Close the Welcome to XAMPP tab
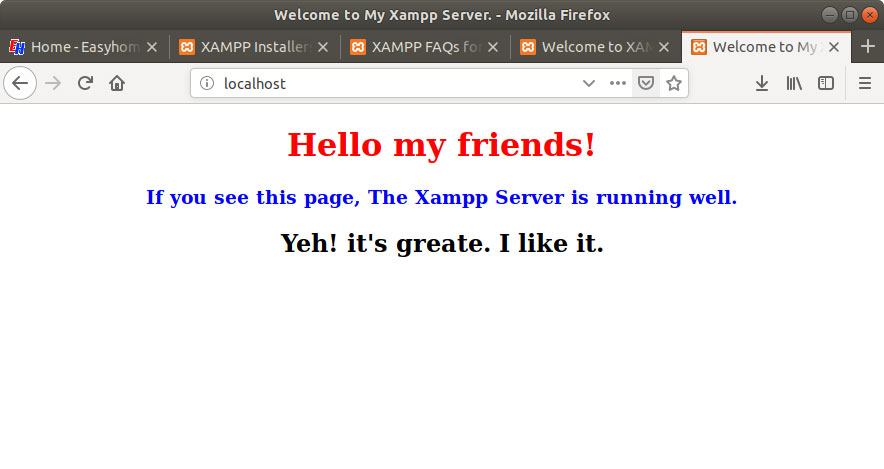The width and height of the screenshot is (884, 469). 664,47
